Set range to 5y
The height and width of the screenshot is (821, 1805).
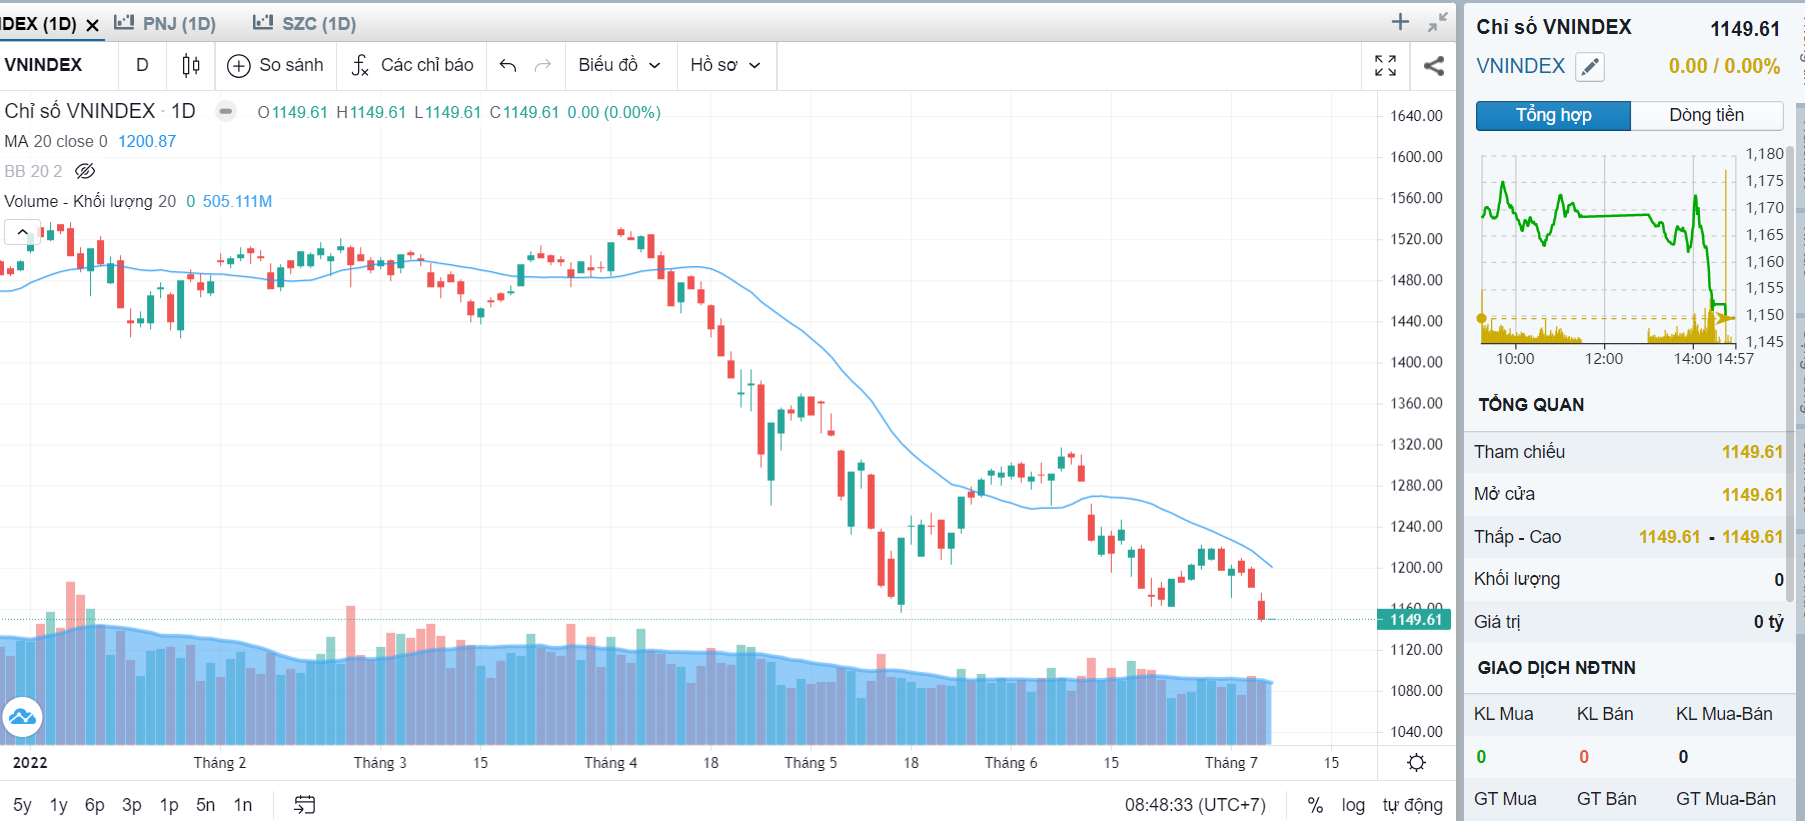[x=22, y=805]
